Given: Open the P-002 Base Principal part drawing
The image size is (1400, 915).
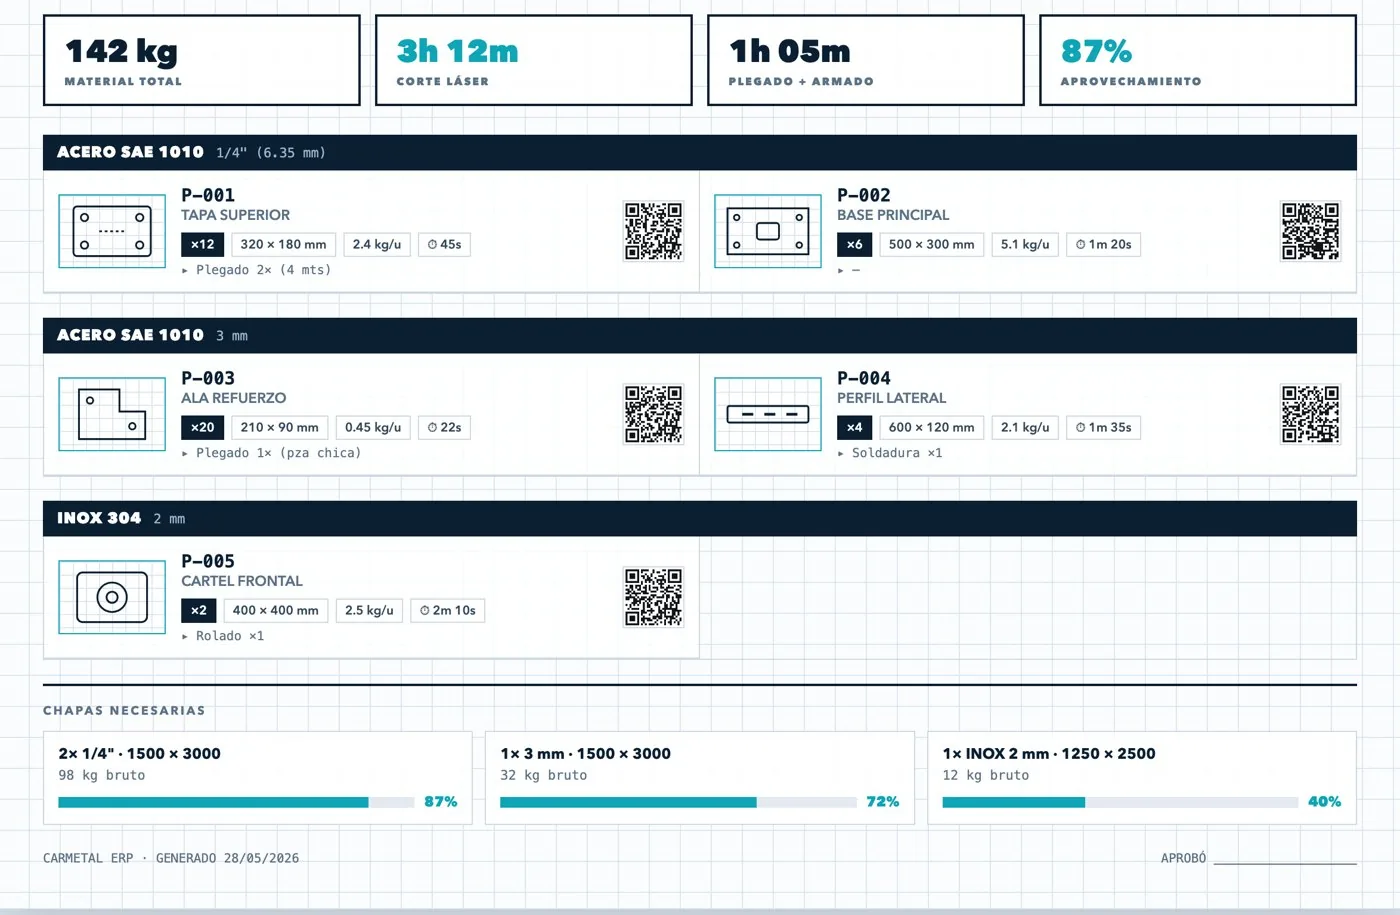Looking at the screenshot, I should (x=768, y=231).
